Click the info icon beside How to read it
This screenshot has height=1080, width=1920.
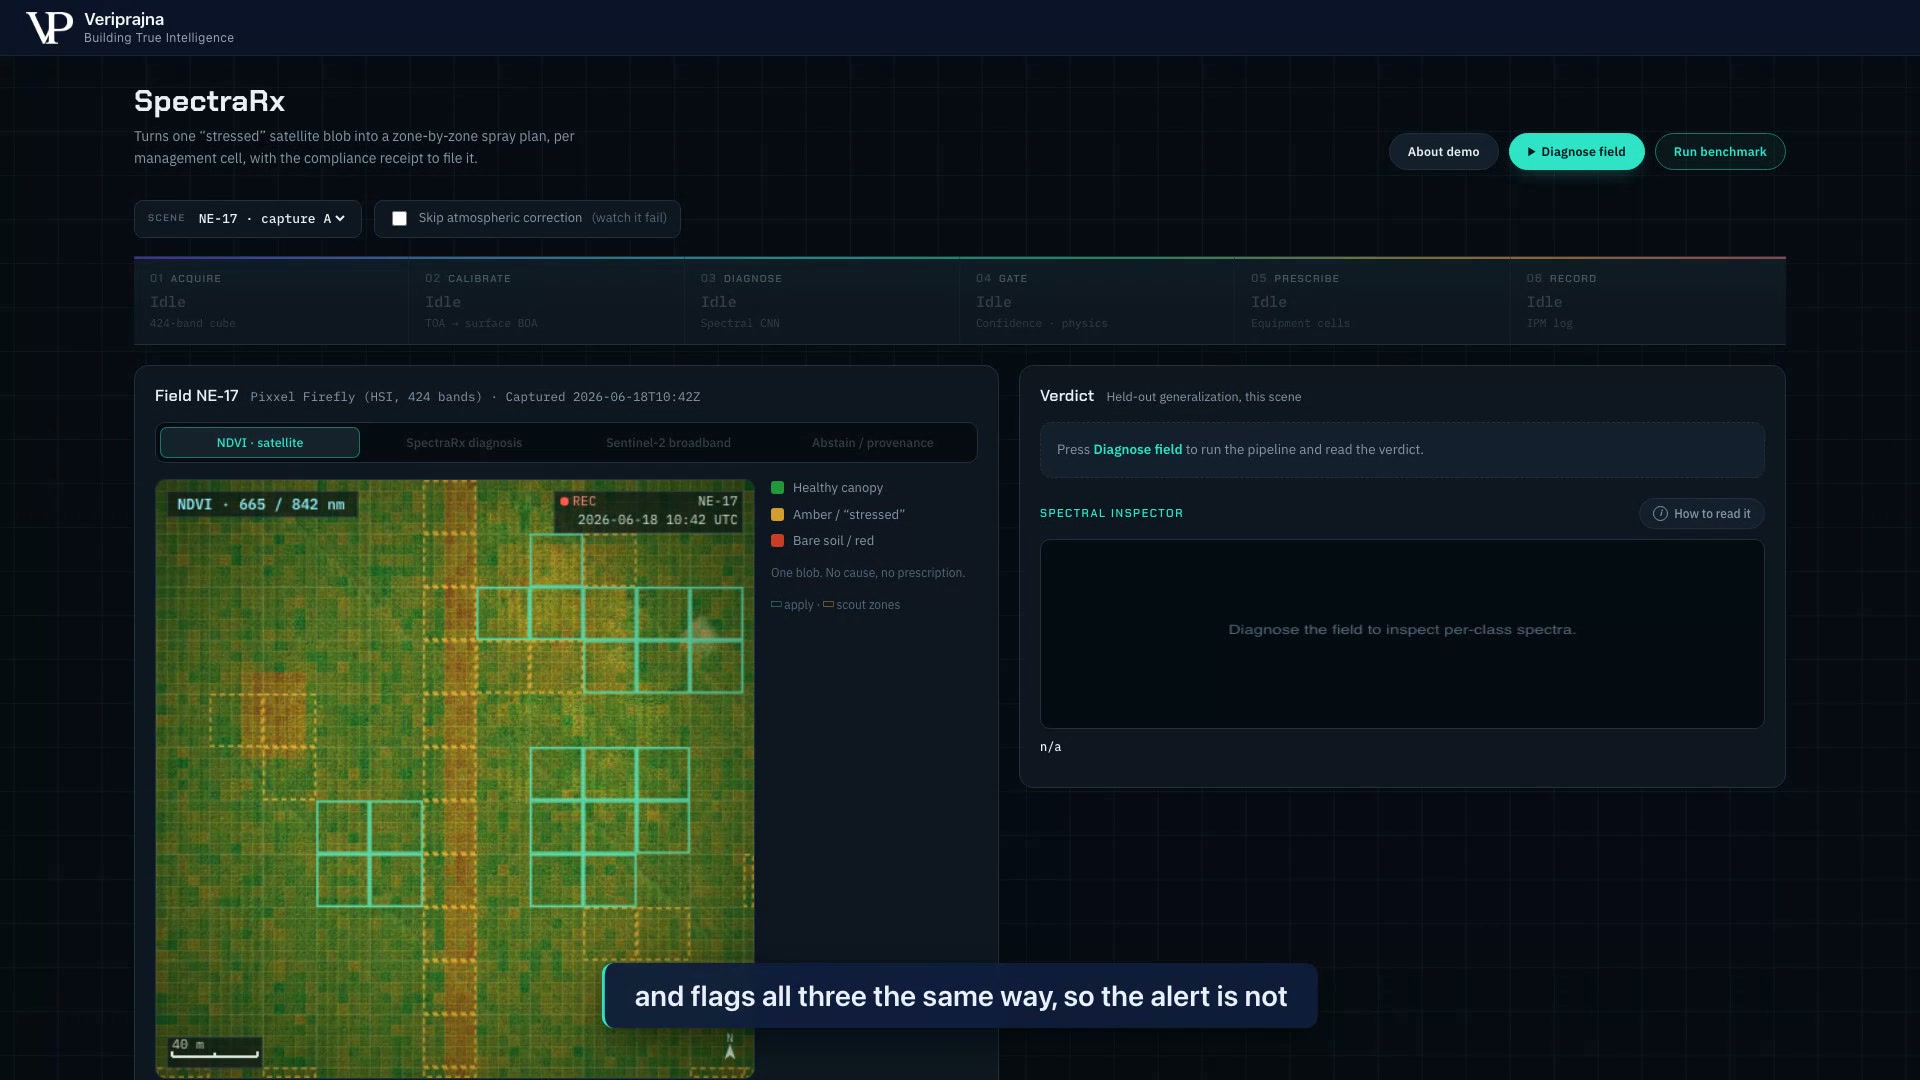coord(1660,514)
